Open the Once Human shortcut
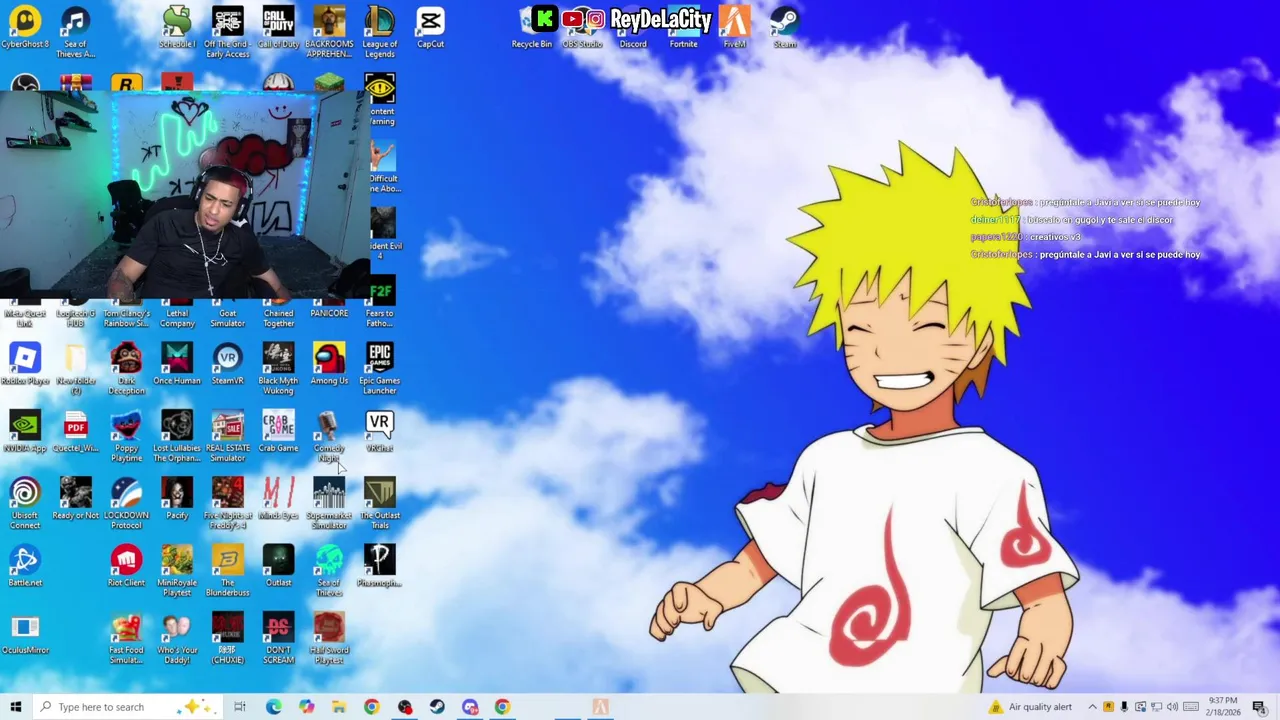Viewport: 1280px width, 720px height. [177, 364]
